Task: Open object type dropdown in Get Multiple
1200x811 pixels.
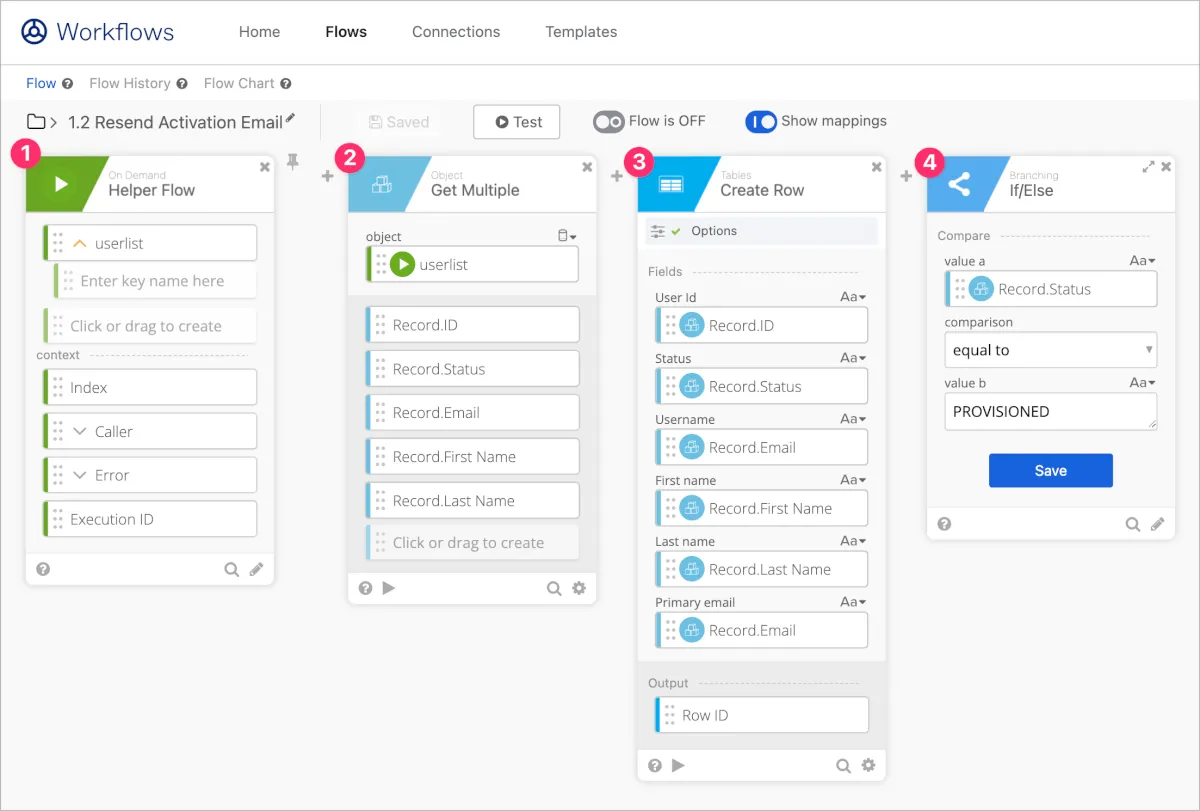Action: click(567, 236)
